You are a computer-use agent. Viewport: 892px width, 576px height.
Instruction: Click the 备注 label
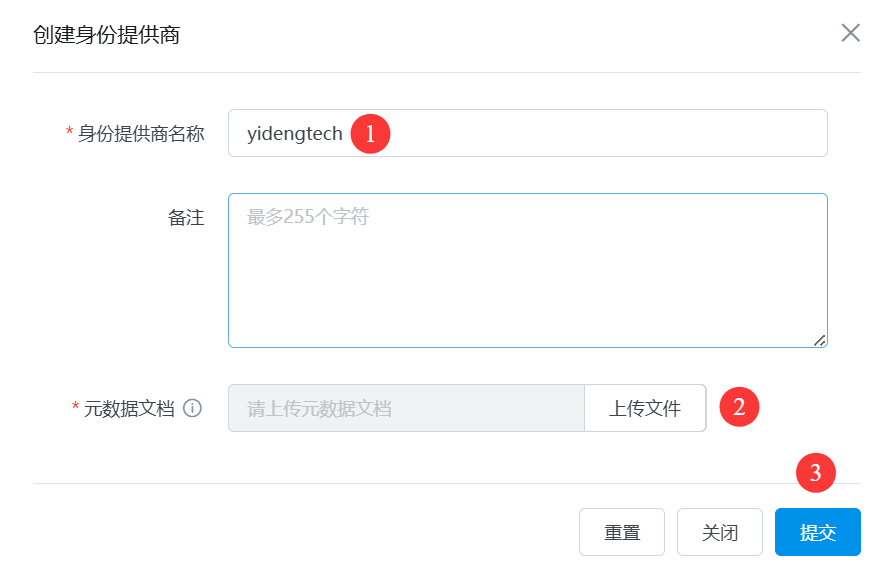(186, 217)
